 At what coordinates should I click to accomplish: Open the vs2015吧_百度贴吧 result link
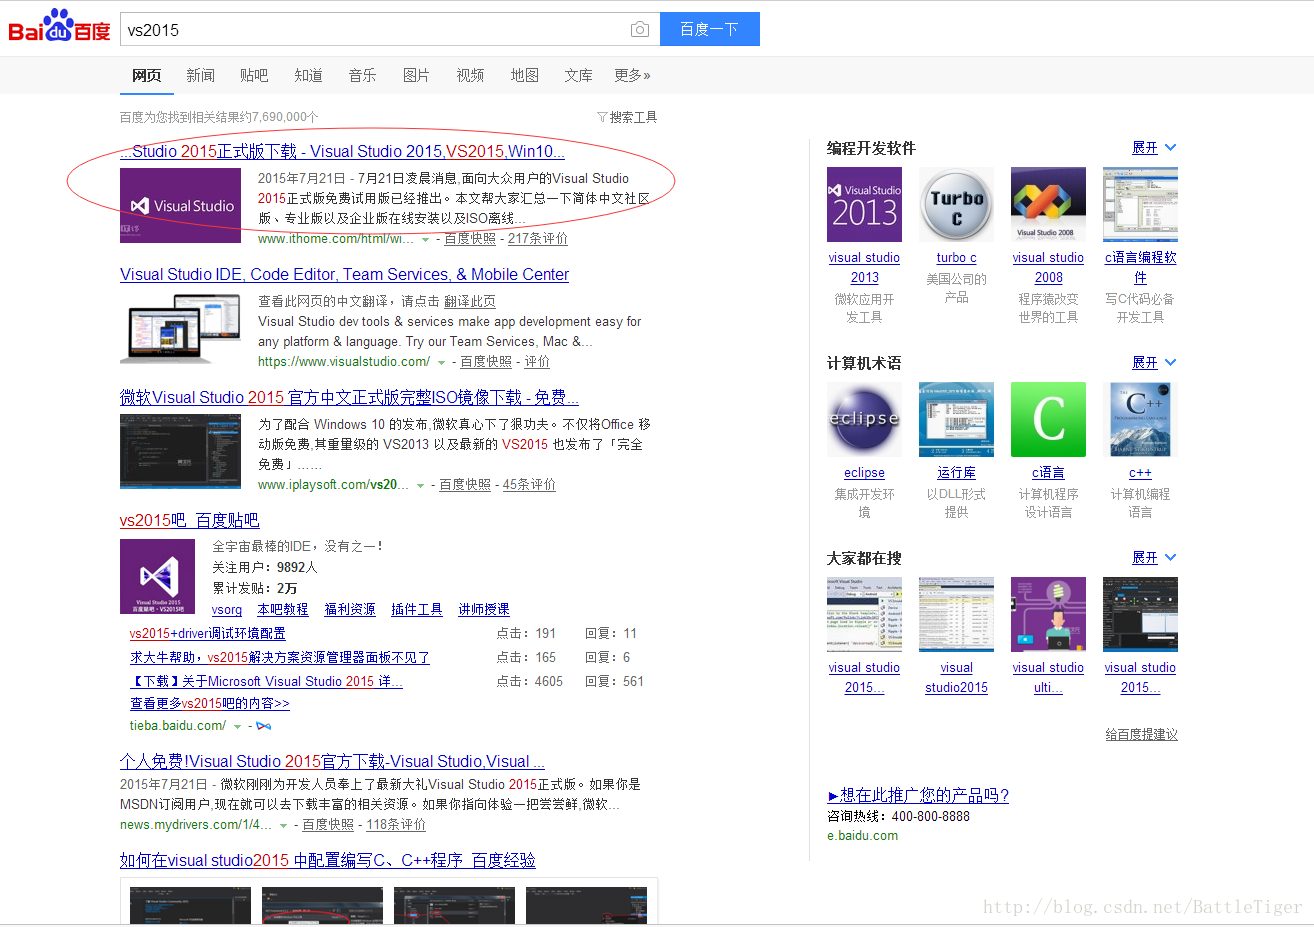pyautogui.click(x=189, y=521)
